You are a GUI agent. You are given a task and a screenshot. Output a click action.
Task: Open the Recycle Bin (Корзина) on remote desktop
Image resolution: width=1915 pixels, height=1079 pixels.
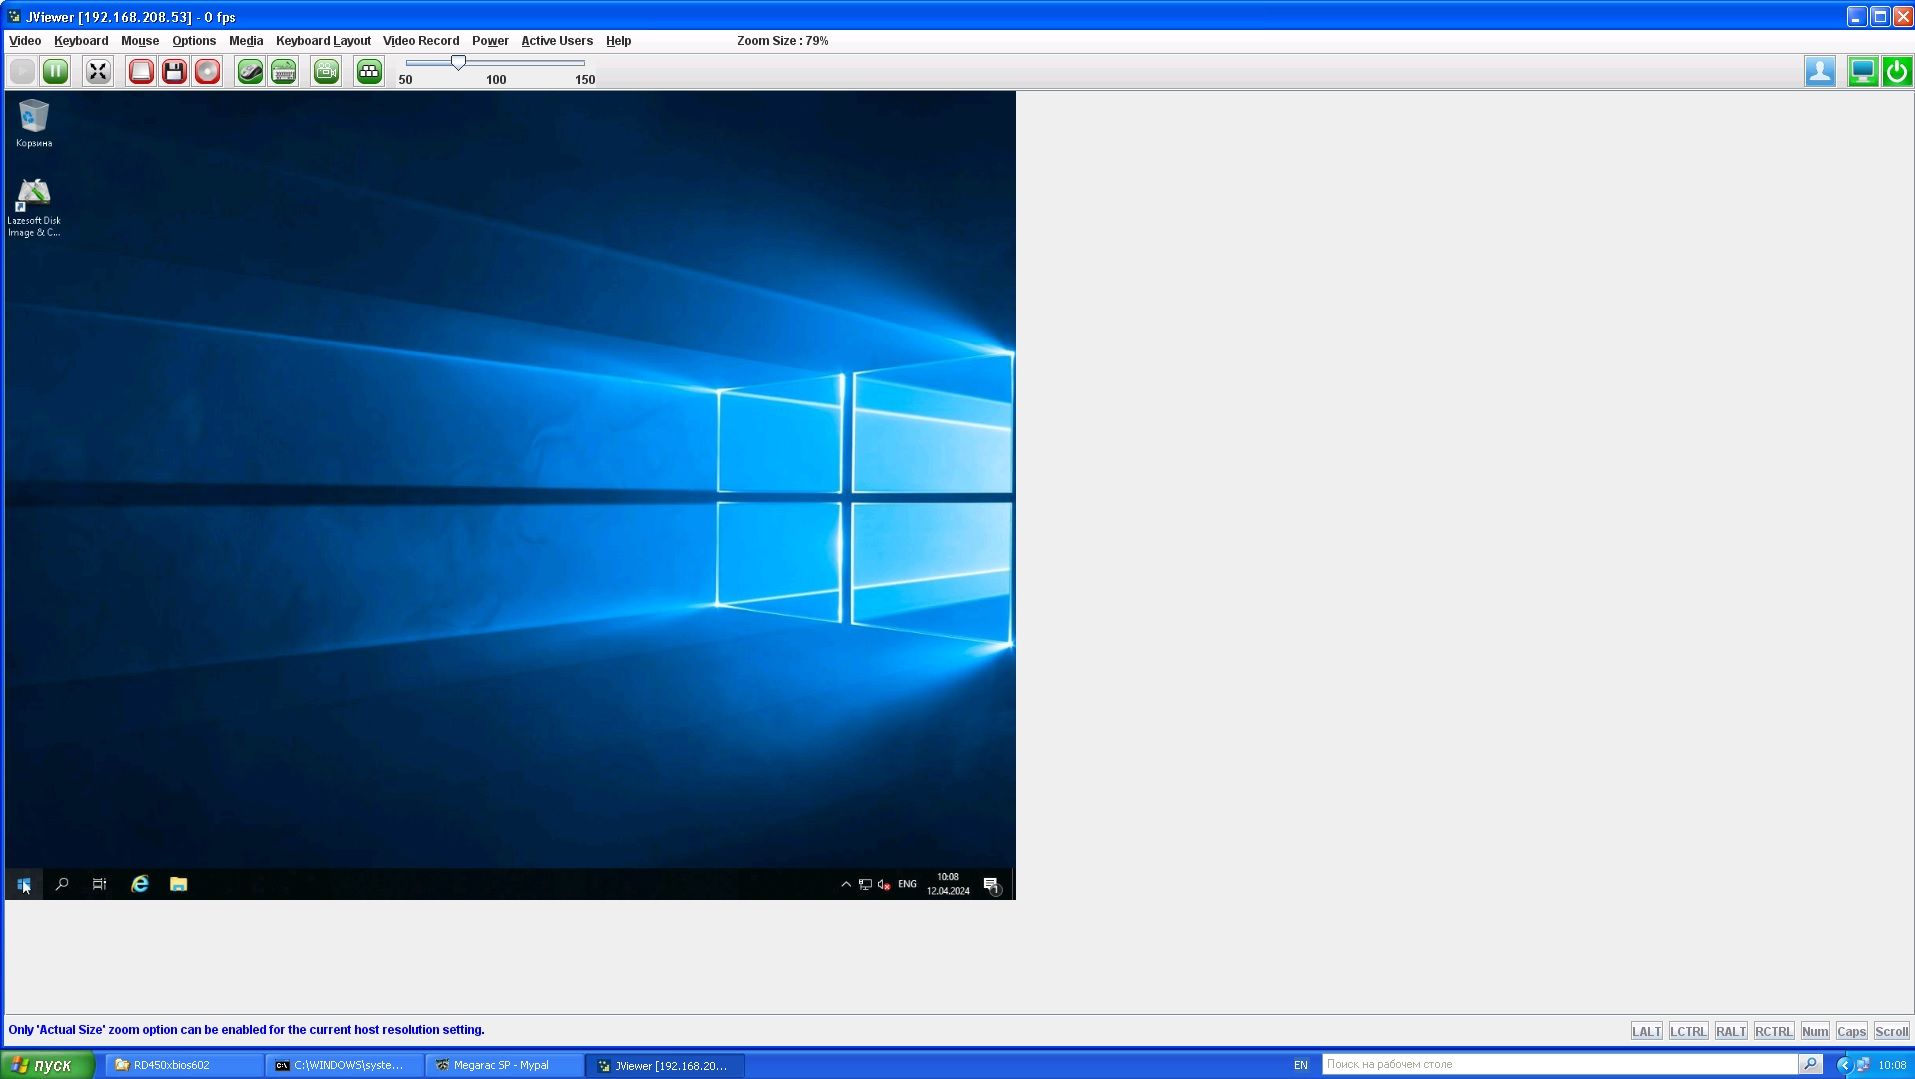point(34,123)
